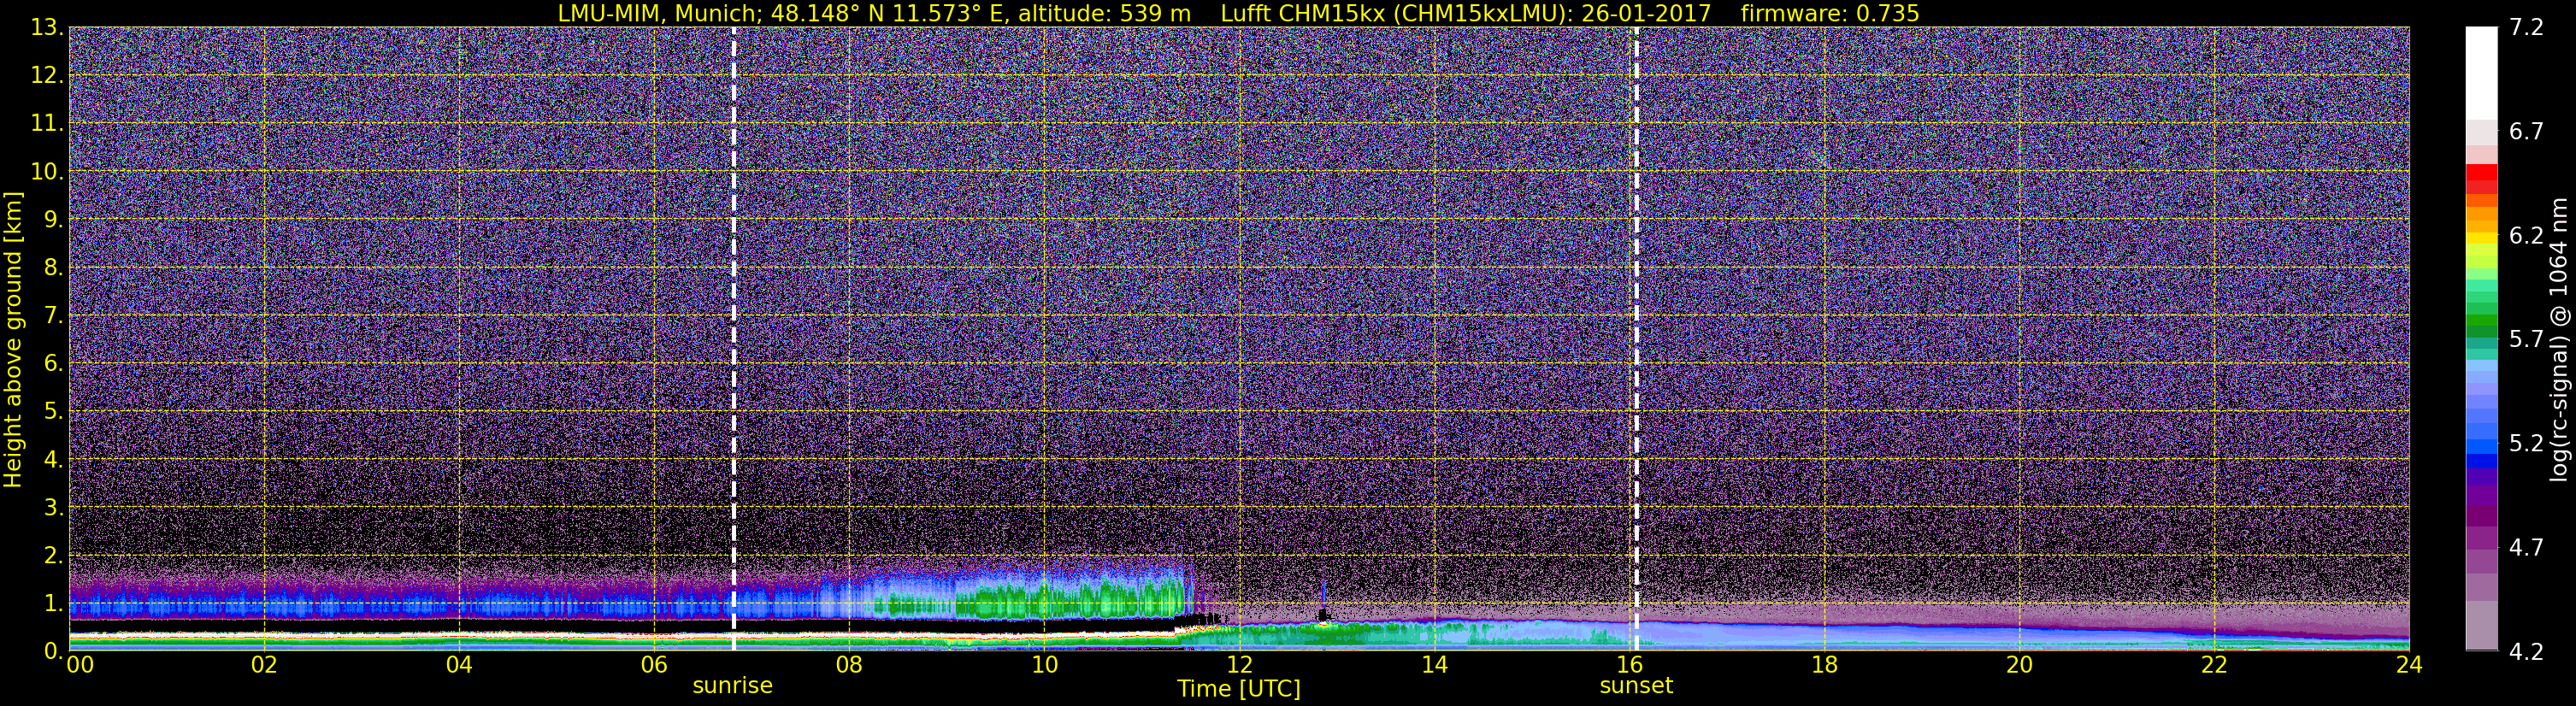Click the time axis tick '12'

(1239, 665)
